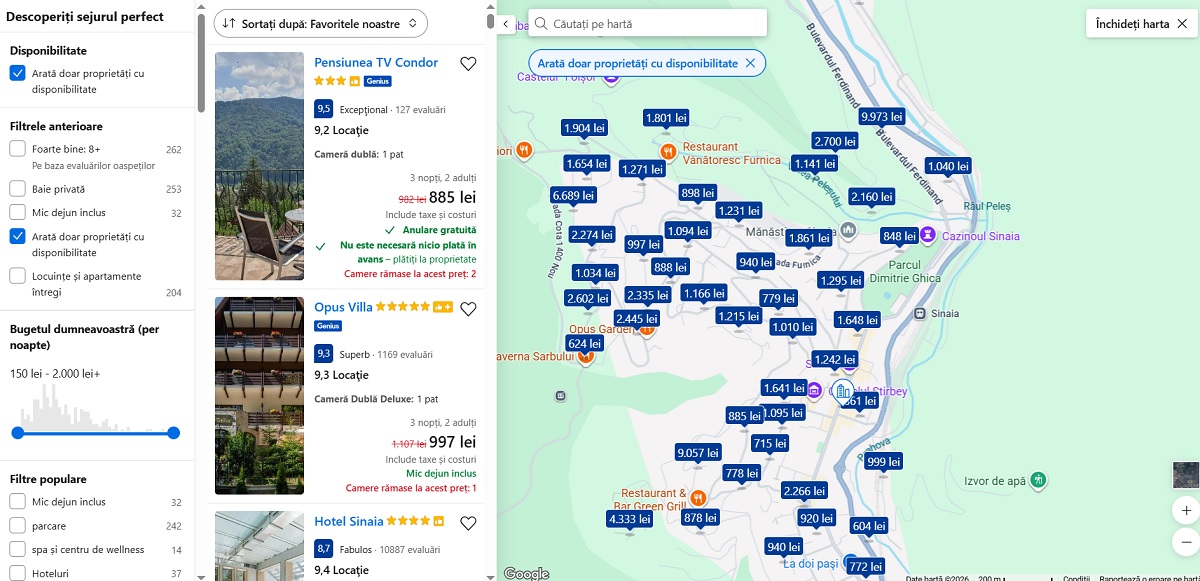Check the Baie privată filter
The image size is (1200, 581).
pos(18,188)
